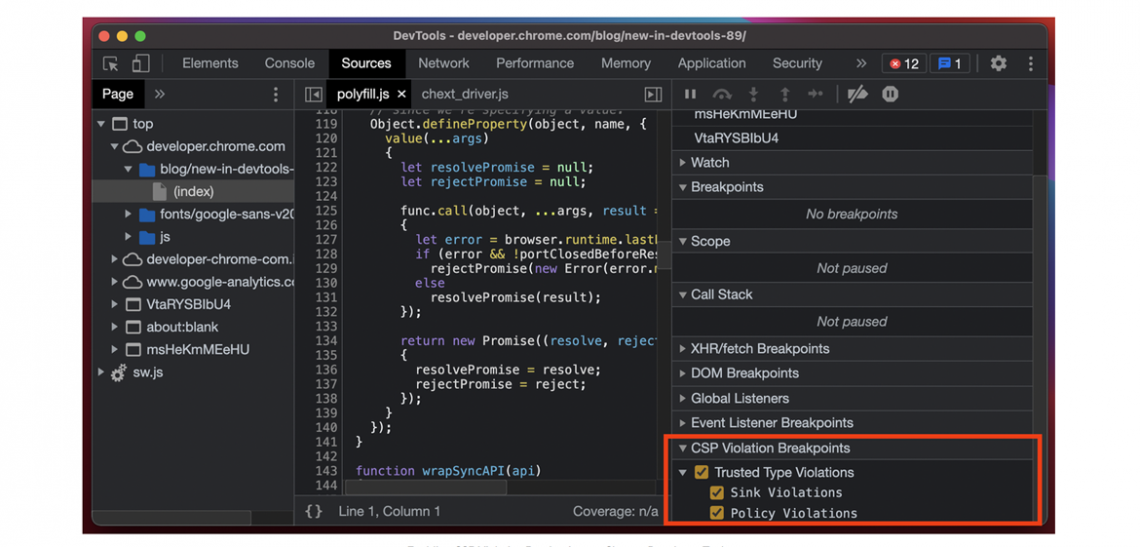
Task: Open DevTools settings gear
Action: click(x=998, y=63)
